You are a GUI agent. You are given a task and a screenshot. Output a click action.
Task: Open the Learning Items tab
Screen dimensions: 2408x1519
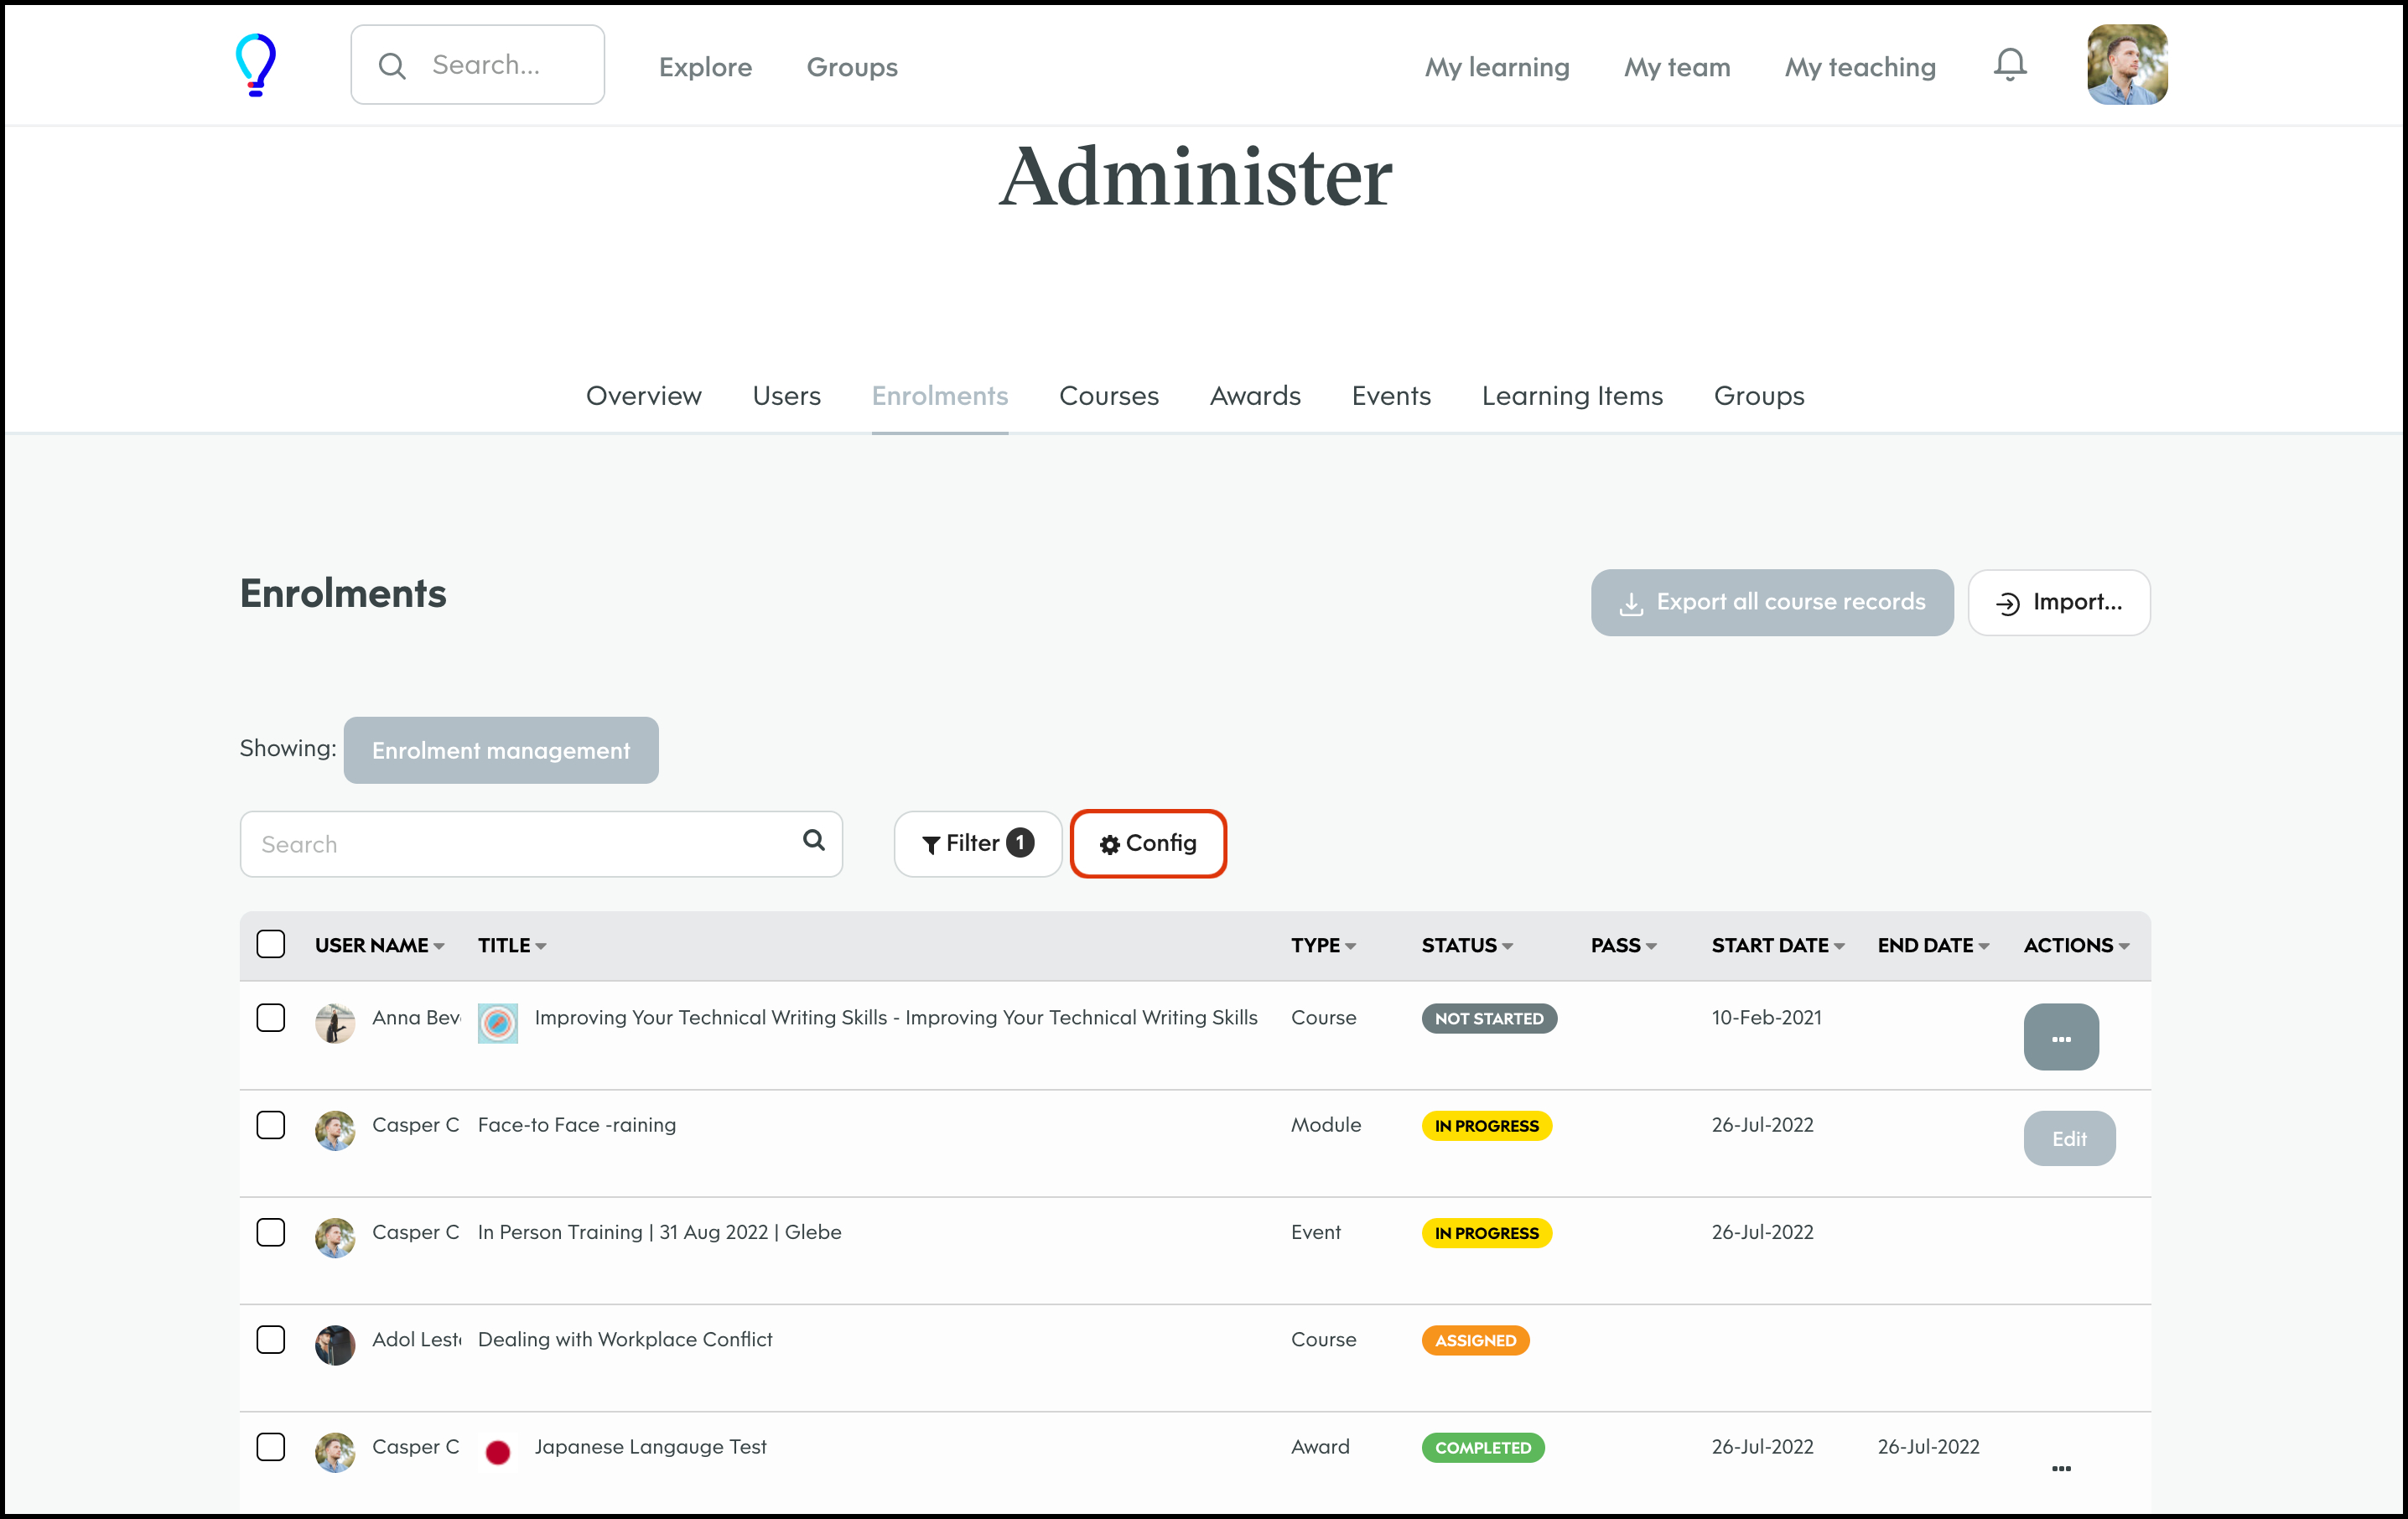1571,396
